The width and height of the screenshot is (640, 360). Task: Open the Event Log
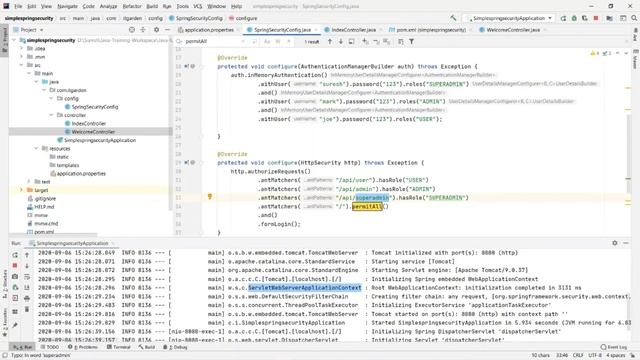[614, 347]
